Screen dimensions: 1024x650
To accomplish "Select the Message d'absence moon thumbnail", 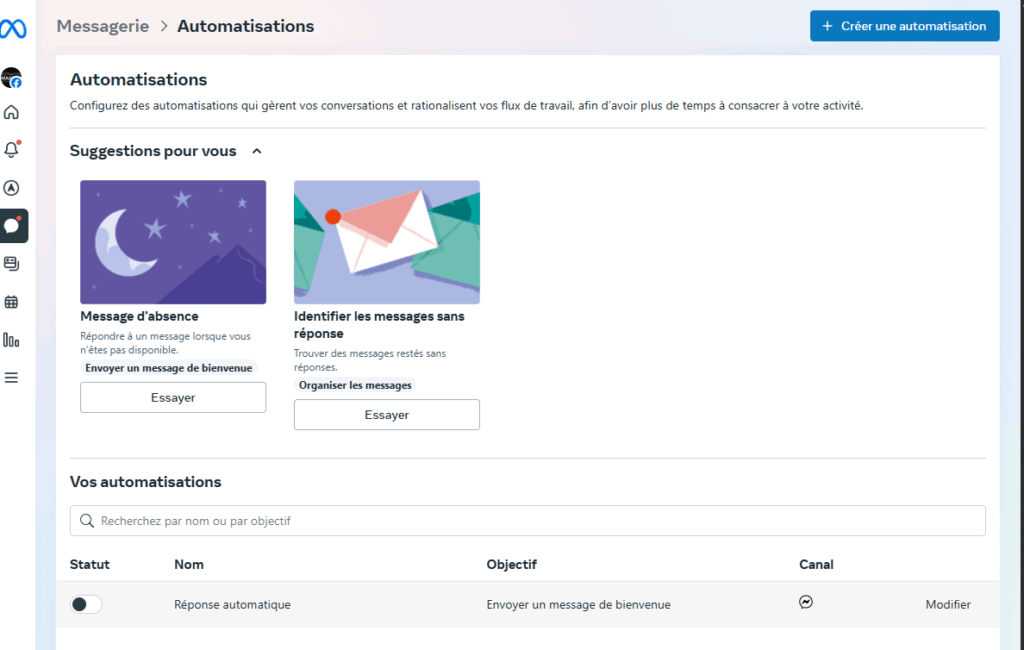I will [x=173, y=242].
